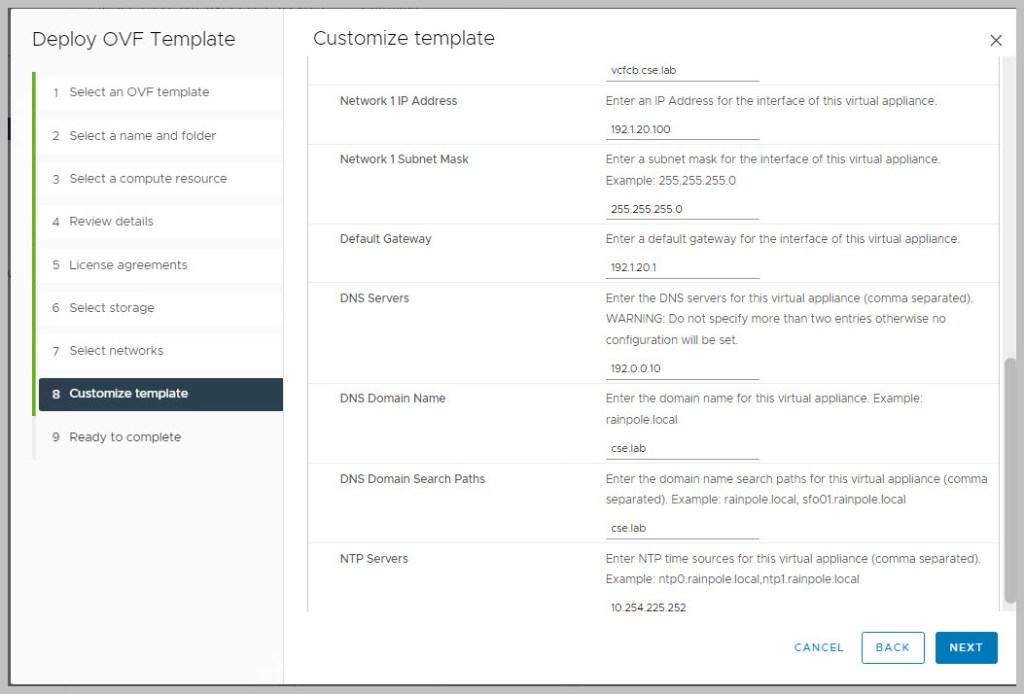The height and width of the screenshot is (694, 1024).
Task: Edit the Network 1 IP Address field
Action: (682, 130)
